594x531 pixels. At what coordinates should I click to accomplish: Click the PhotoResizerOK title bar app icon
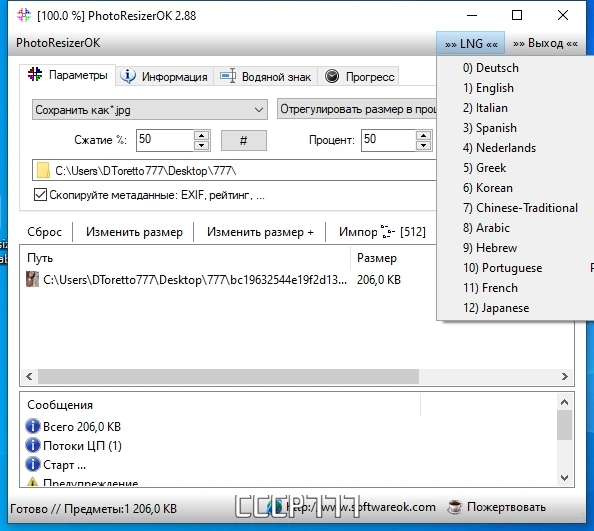coord(24,15)
